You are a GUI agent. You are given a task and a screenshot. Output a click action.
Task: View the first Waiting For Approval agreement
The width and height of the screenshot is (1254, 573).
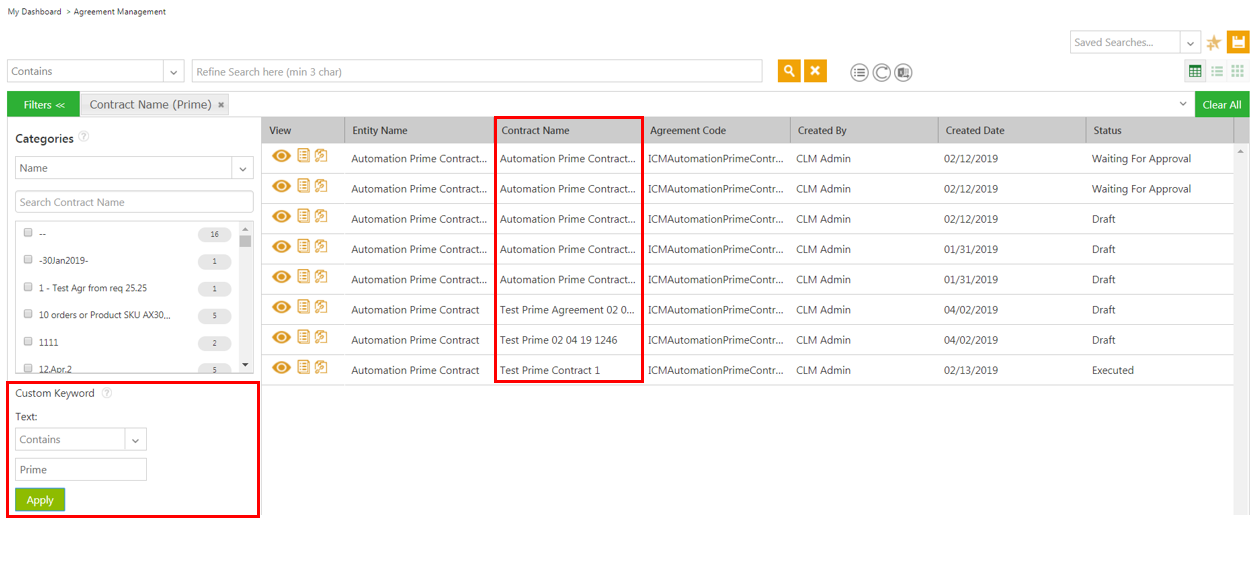point(282,156)
